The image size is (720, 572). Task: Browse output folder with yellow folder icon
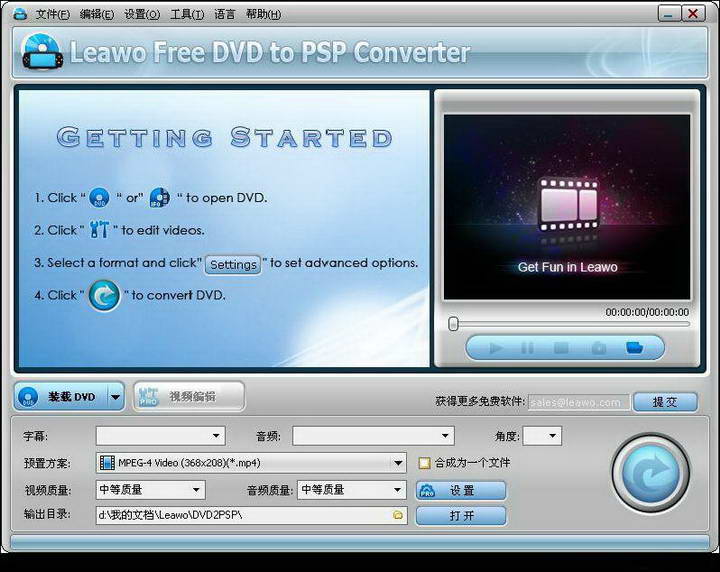[398, 516]
